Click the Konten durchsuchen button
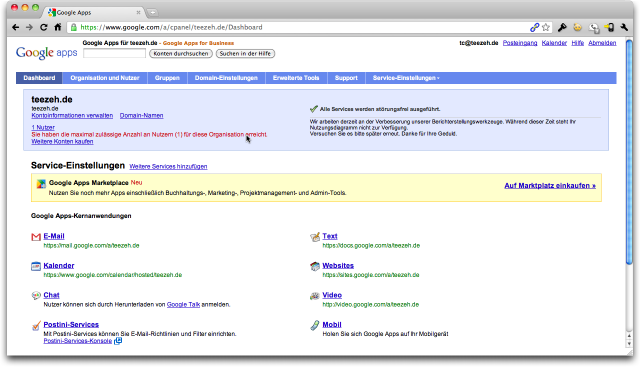 click(181, 53)
